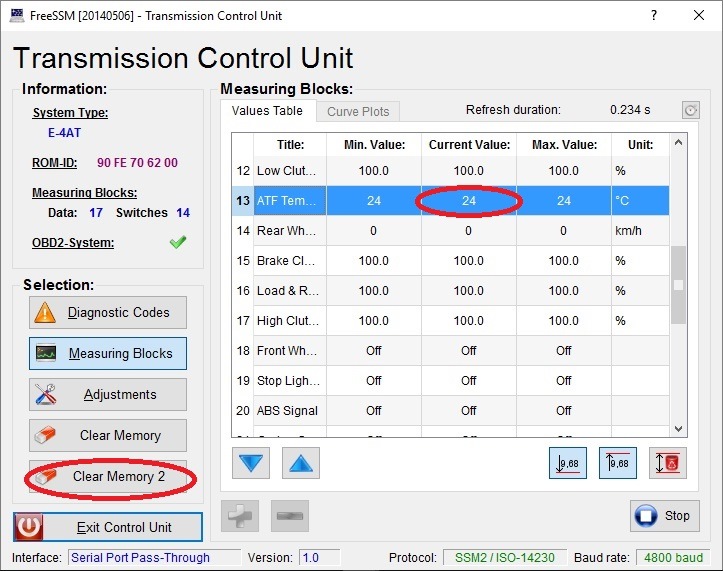The image size is (723, 571).
Task: Click the Clear Memory button
Action: pyautogui.click(x=108, y=435)
